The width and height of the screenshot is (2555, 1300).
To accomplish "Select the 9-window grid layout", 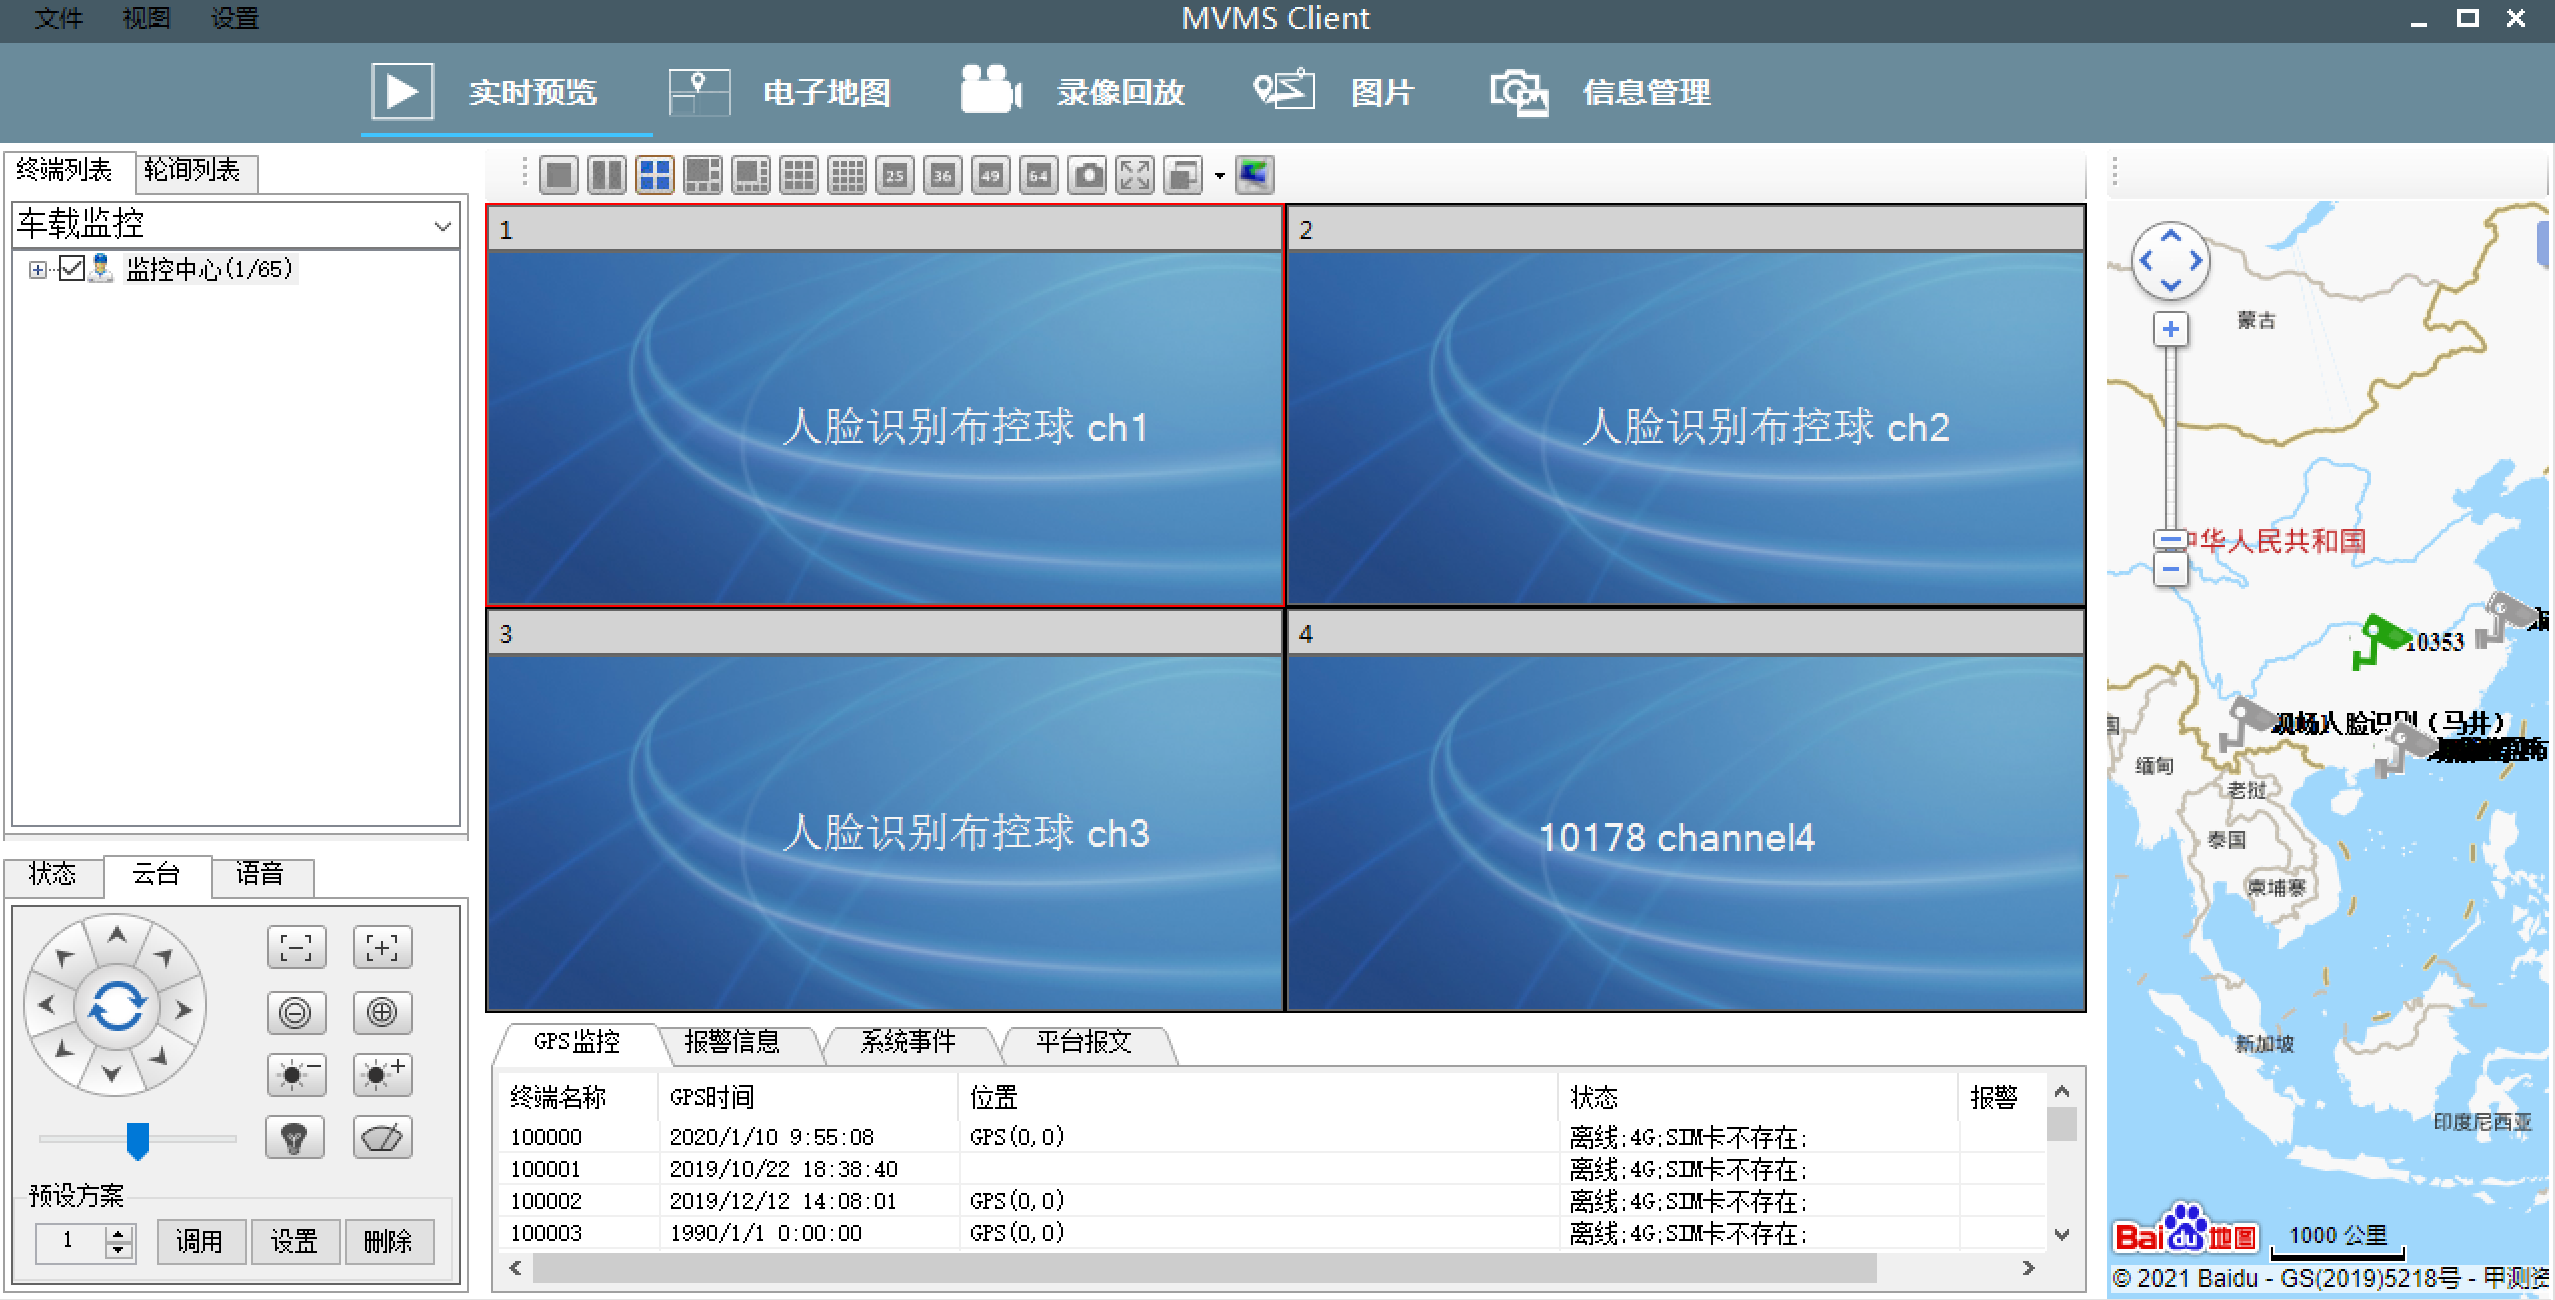I will pyautogui.click(x=799, y=176).
